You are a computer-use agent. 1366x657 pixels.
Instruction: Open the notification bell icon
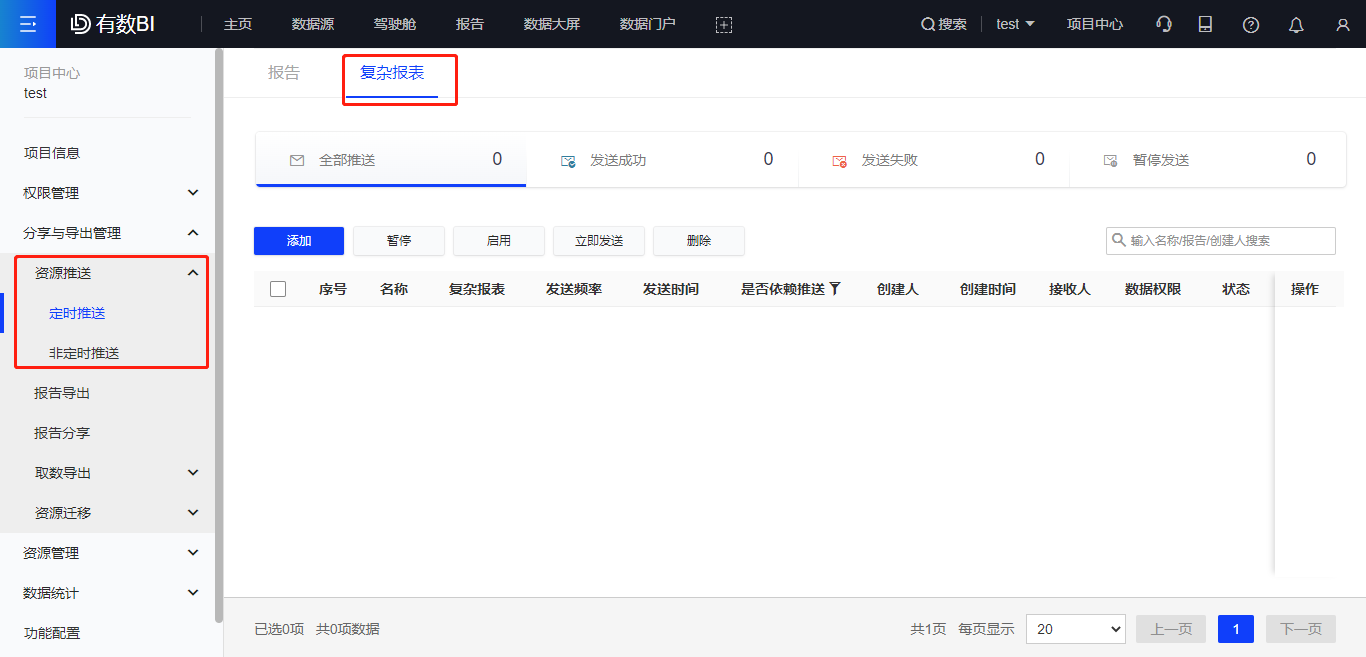(x=1295, y=23)
